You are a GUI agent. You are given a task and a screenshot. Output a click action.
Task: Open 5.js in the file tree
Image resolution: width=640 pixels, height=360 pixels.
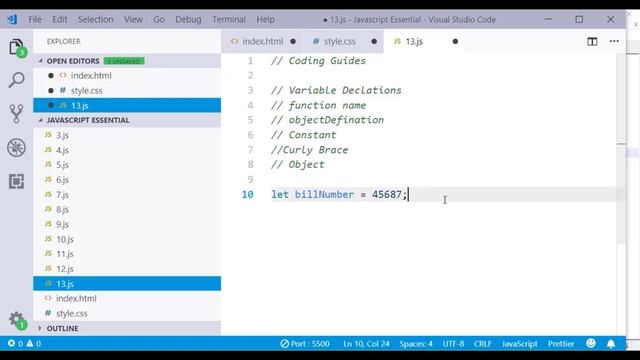(x=127, y=165)
